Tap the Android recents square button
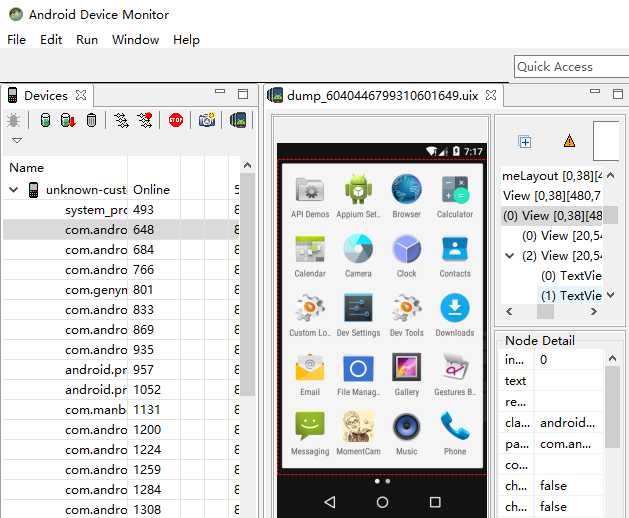Screen dimensions: 629x518 [435, 502]
